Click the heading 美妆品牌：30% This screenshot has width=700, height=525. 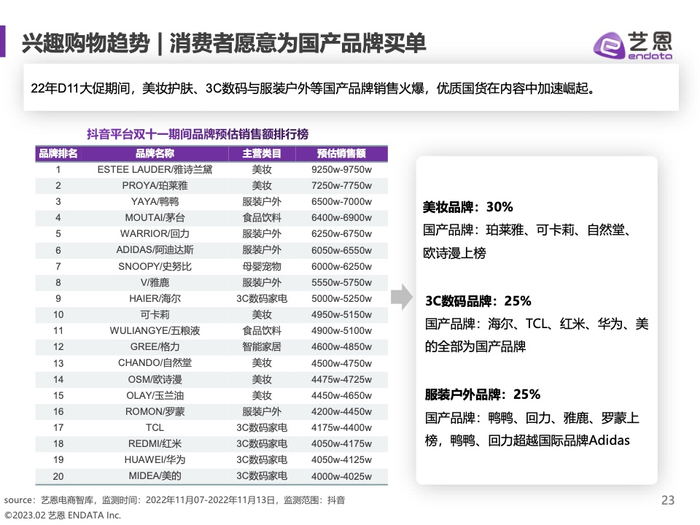[x=468, y=207]
